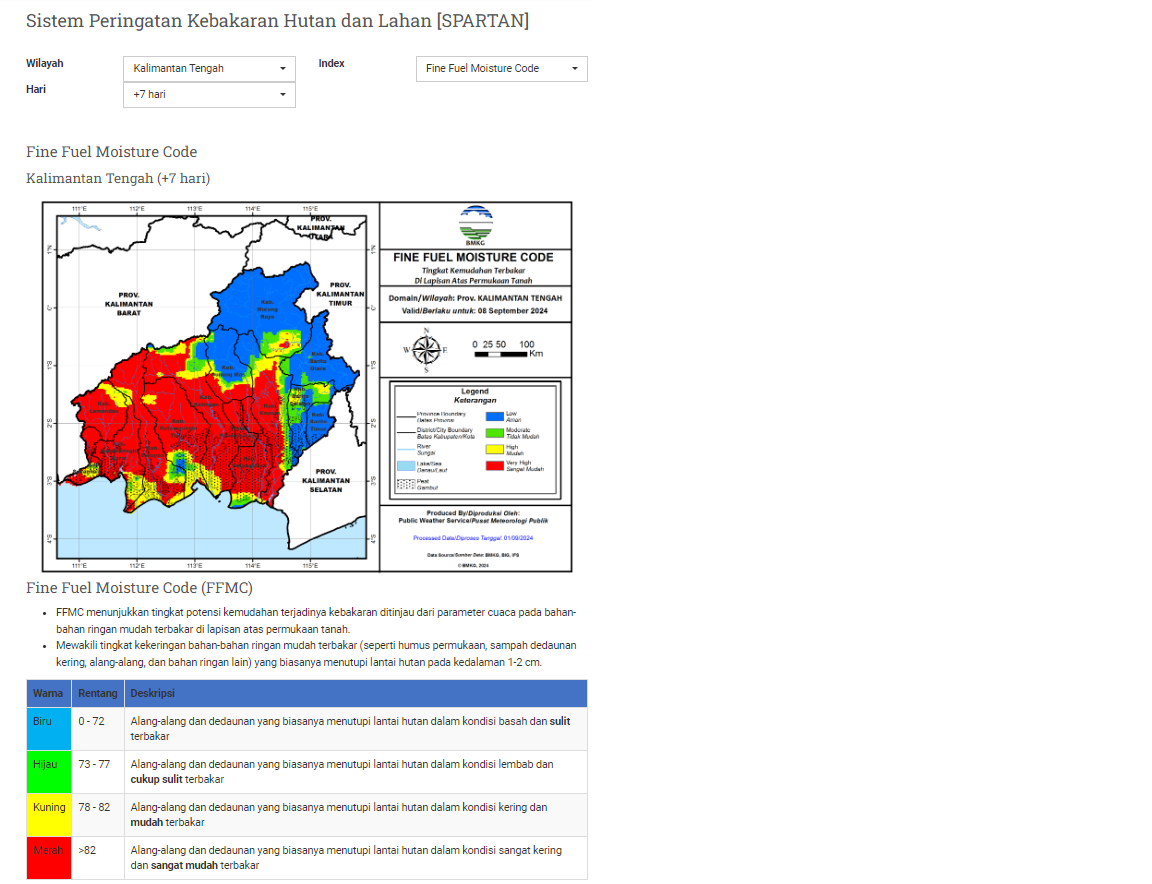Click the green Moderate legend swatch on the map
Image resolution: width=1152 pixels, height=884 pixels.
pyautogui.click(x=494, y=433)
